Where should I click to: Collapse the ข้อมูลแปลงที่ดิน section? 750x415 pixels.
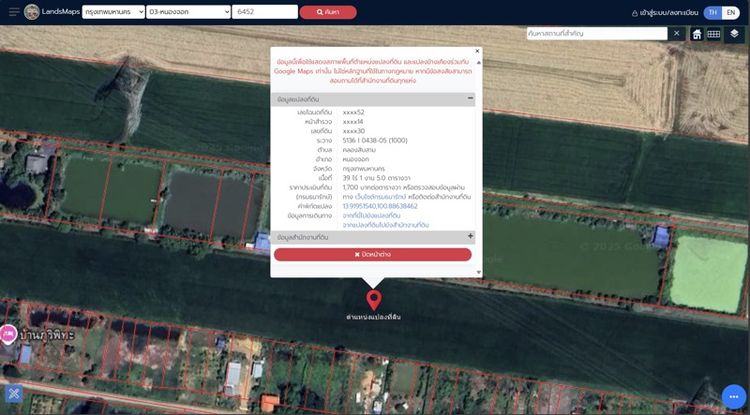[x=470, y=99]
